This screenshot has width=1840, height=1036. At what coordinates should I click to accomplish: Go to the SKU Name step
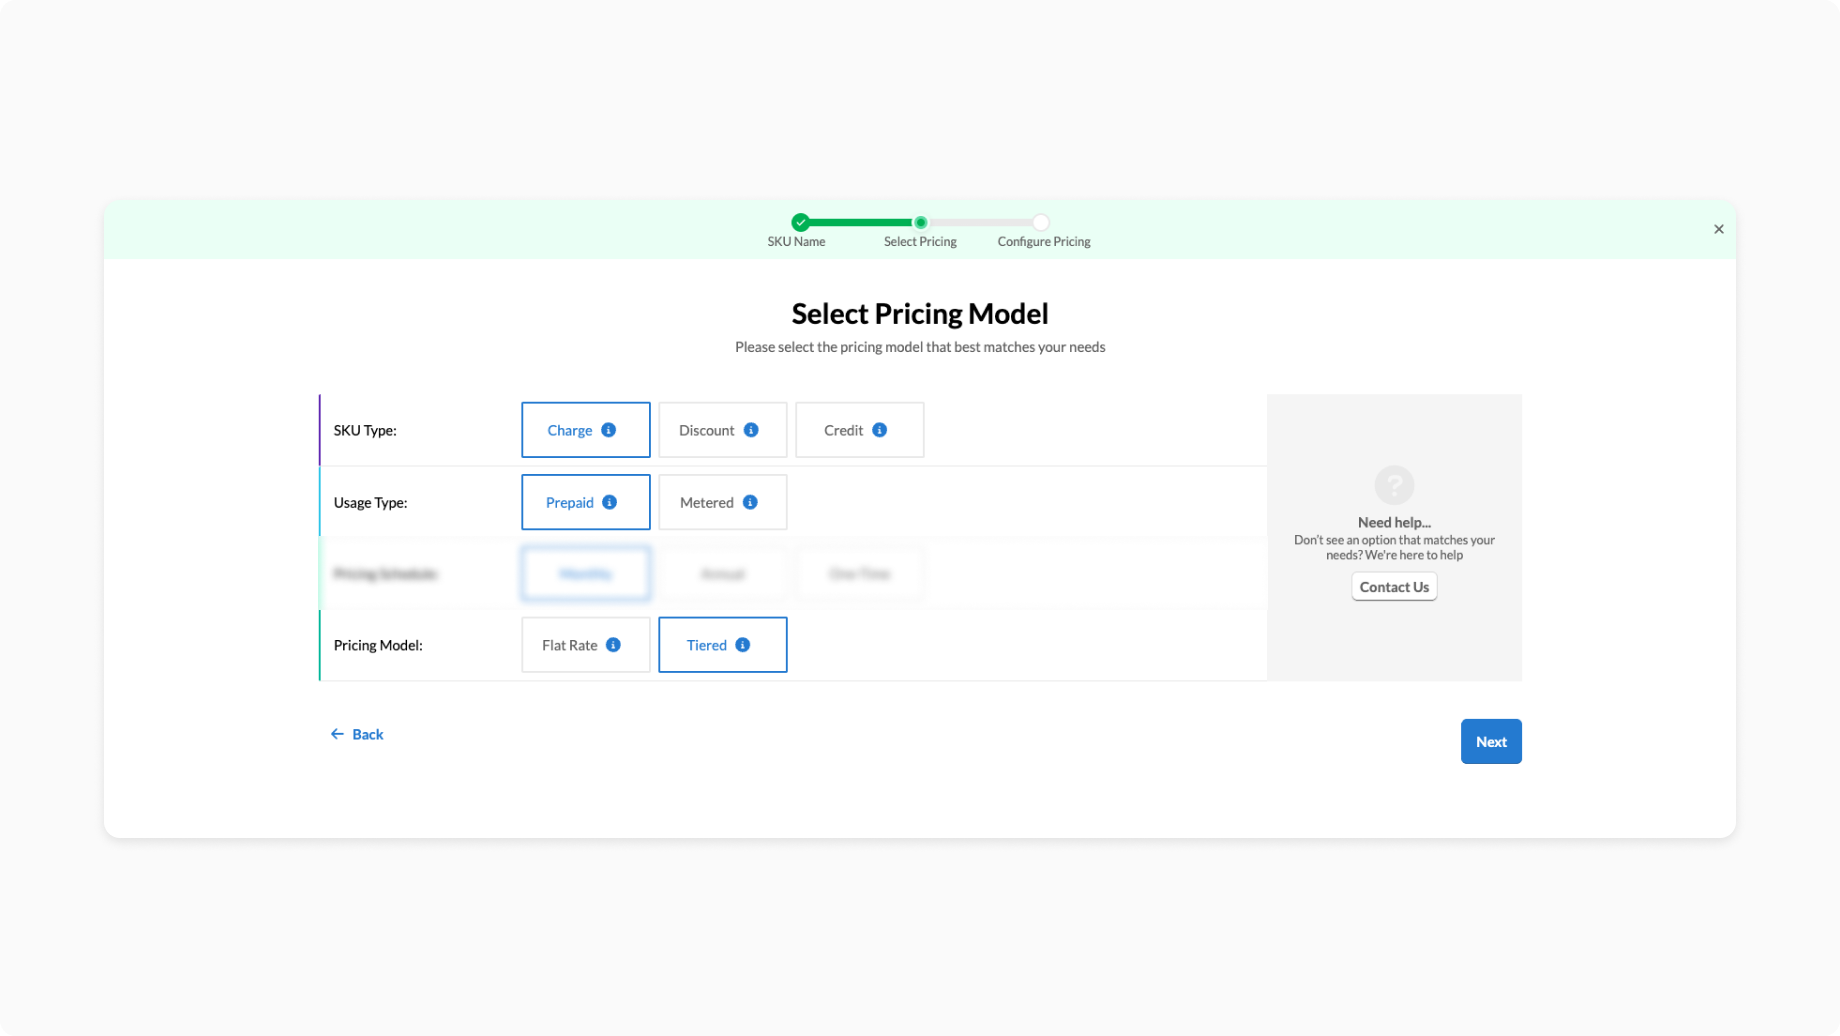800,223
